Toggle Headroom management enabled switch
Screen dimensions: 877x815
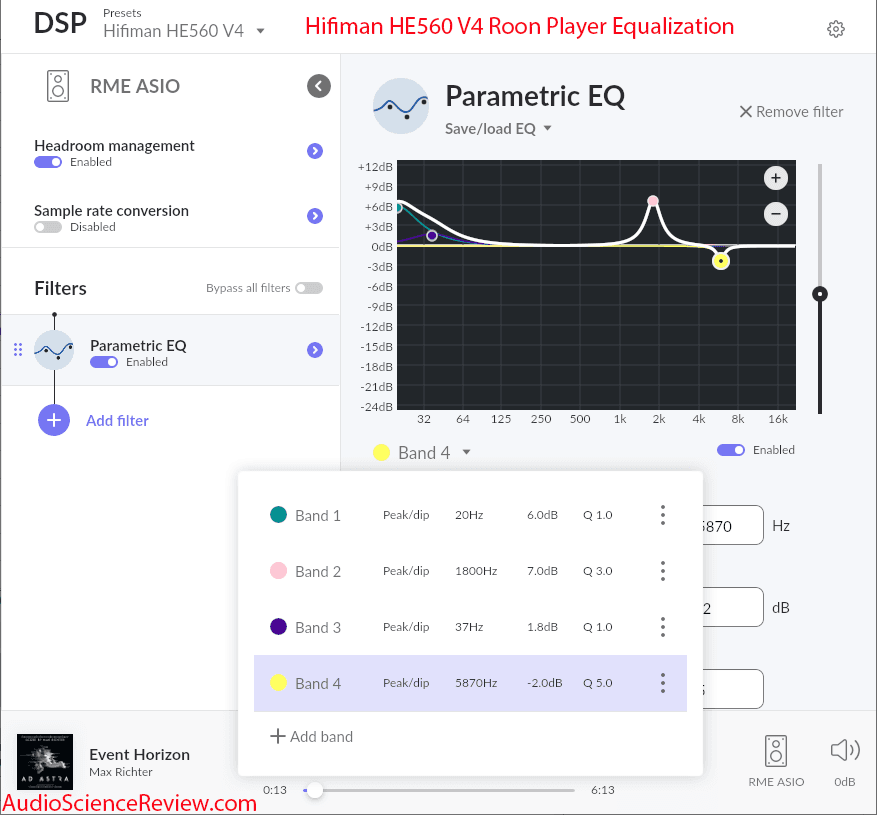point(48,162)
